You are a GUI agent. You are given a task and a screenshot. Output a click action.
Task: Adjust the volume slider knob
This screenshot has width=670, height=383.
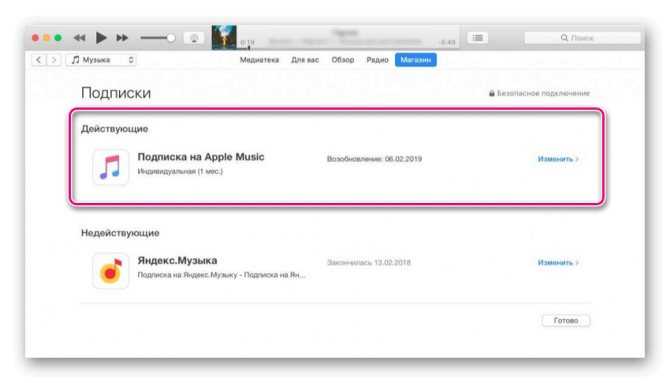click(170, 38)
